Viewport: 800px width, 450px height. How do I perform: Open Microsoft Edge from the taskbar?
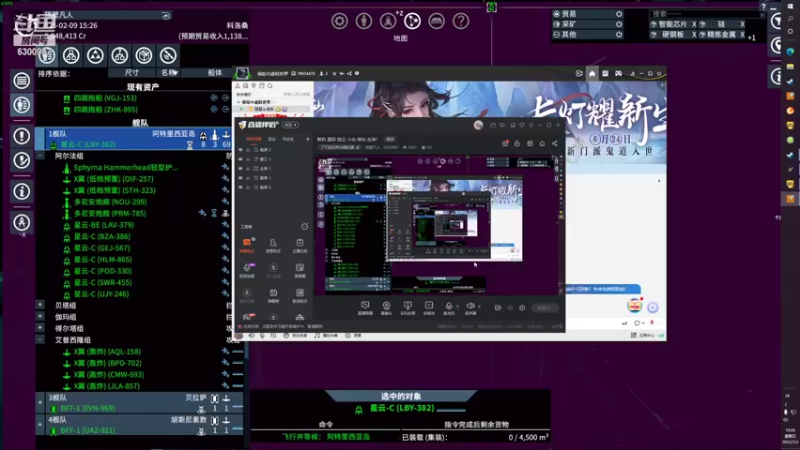pyautogui.click(x=790, y=52)
